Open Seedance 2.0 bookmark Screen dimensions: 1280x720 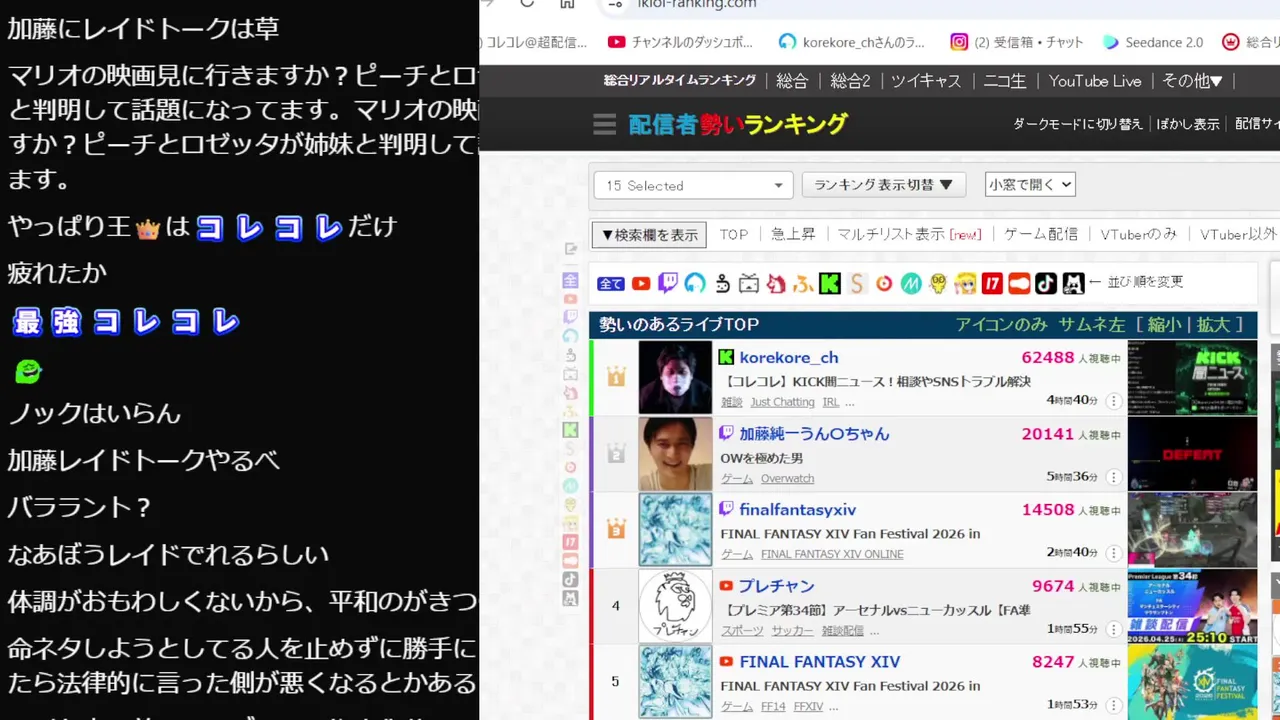pos(1153,42)
